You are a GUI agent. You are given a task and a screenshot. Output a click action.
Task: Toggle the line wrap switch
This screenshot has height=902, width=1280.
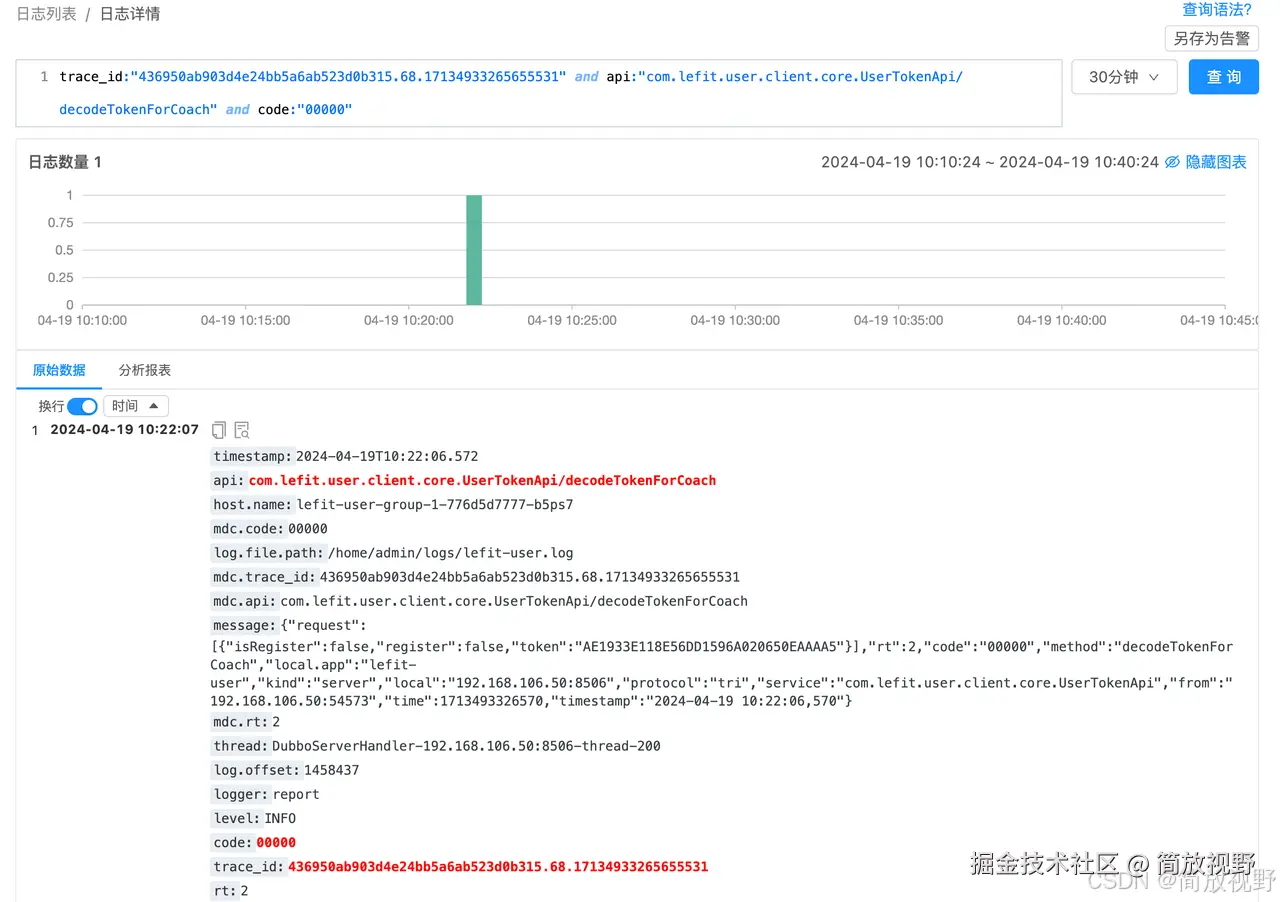(x=82, y=406)
